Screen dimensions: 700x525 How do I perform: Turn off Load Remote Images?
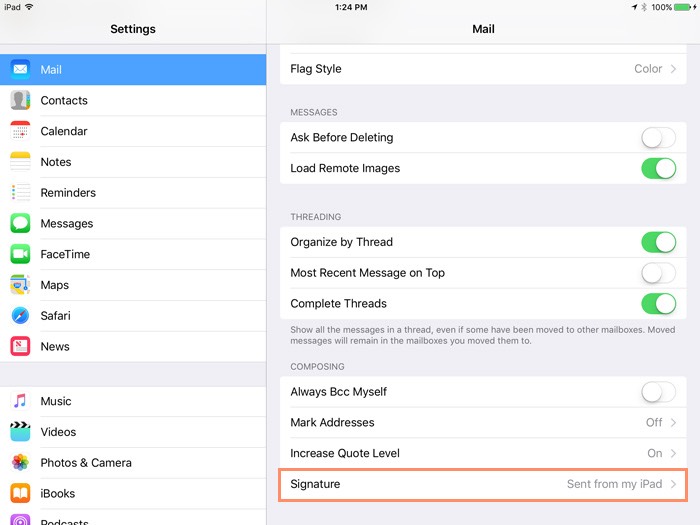658,169
